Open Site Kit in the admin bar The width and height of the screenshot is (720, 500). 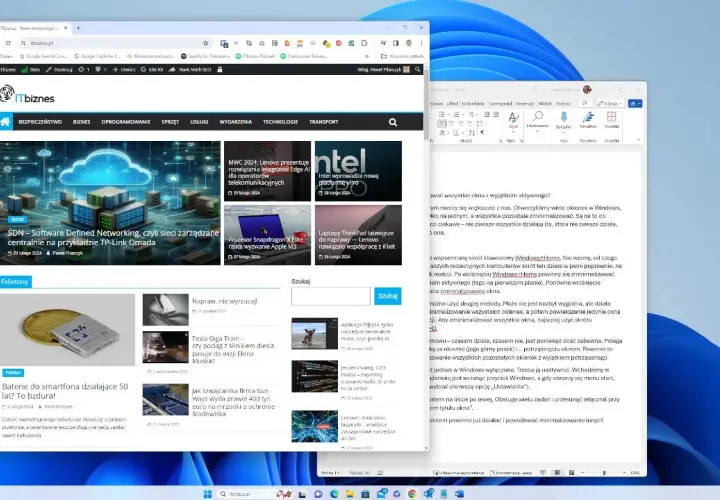point(152,70)
